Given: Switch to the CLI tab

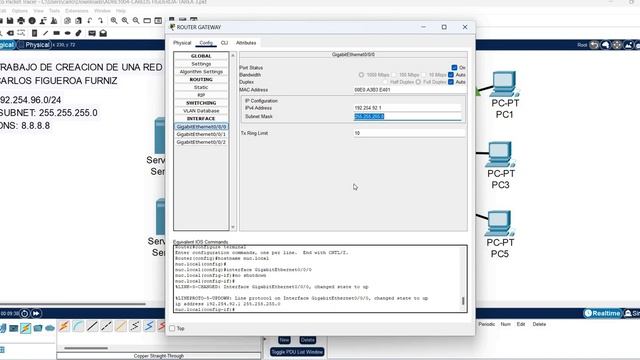Looking at the screenshot, I should [x=224, y=43].
